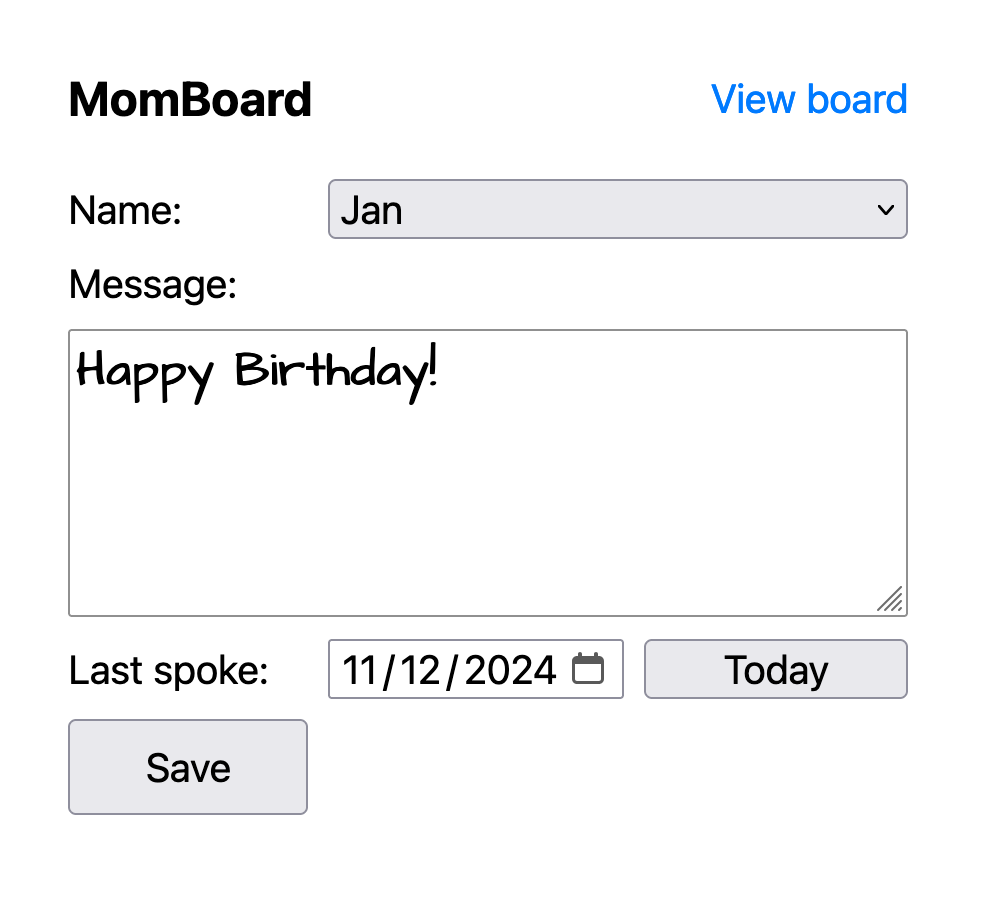Screen dimensions: 990x900
Task: Open the View board link
Action: point(808,99)
